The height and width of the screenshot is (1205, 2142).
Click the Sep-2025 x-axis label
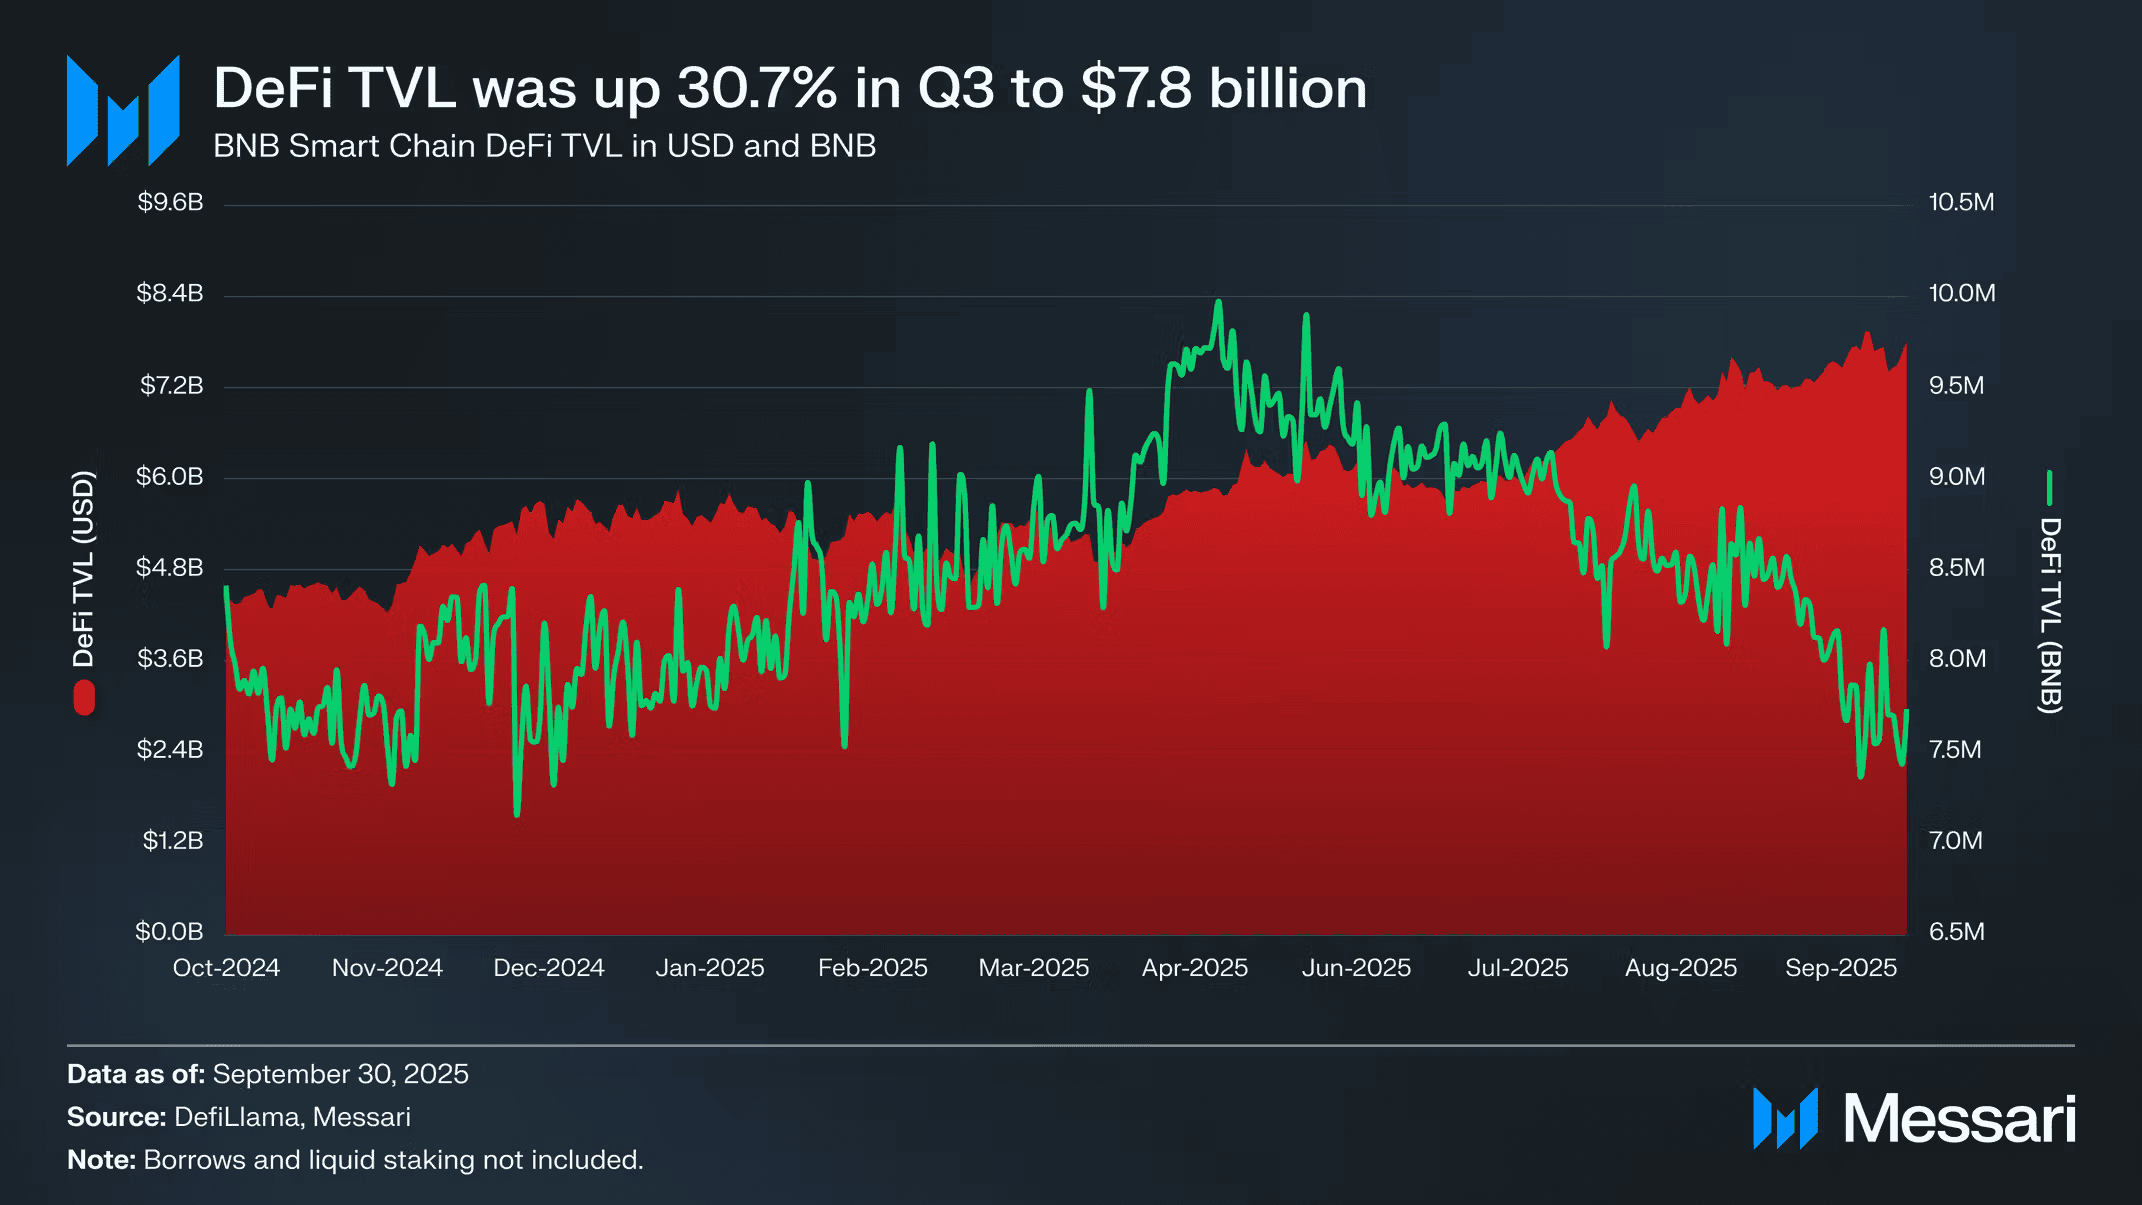[1841, 968]
